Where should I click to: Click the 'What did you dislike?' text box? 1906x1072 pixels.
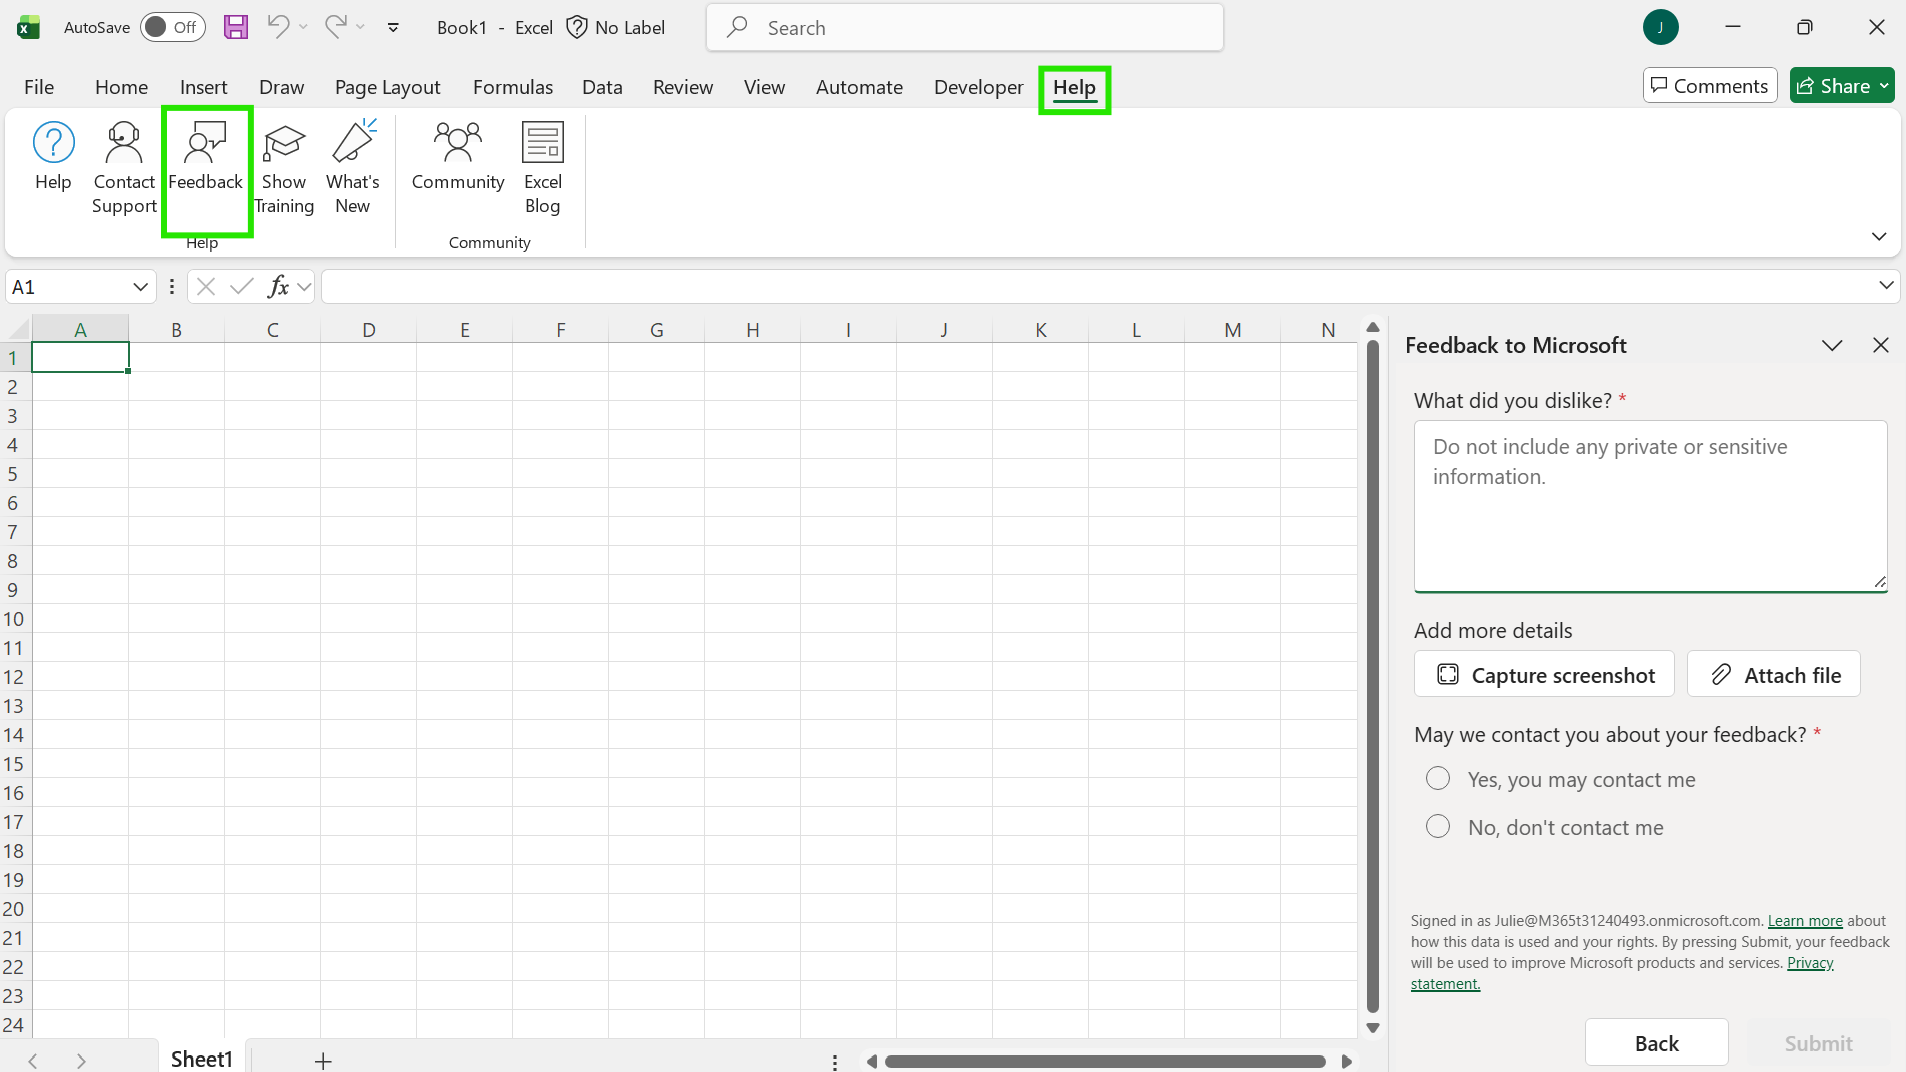coord(1650,506)
